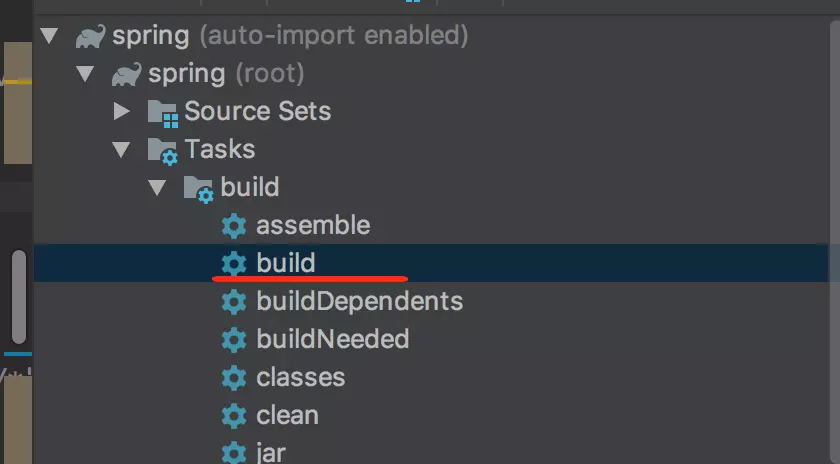Screen dimensions: 840x464
Task: Click the buildDependents gear icon
Action: 234,302
